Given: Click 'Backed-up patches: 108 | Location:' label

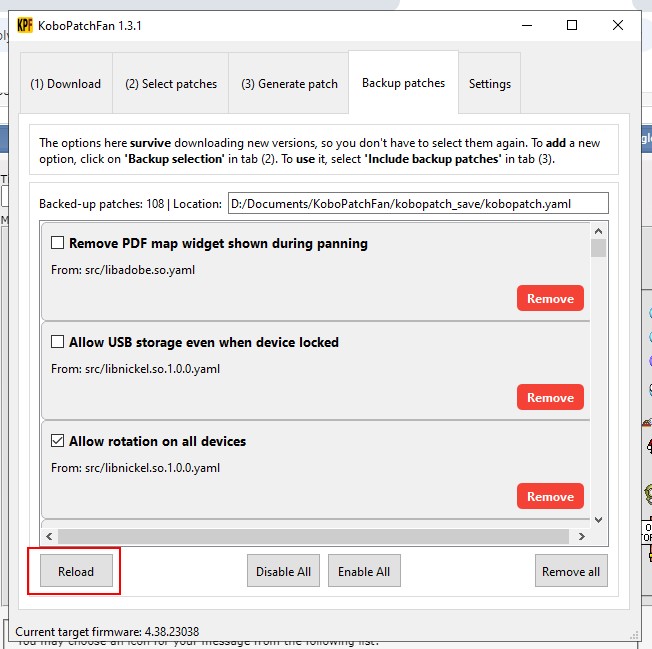Looking at the screenshot, I should (130, 204).
